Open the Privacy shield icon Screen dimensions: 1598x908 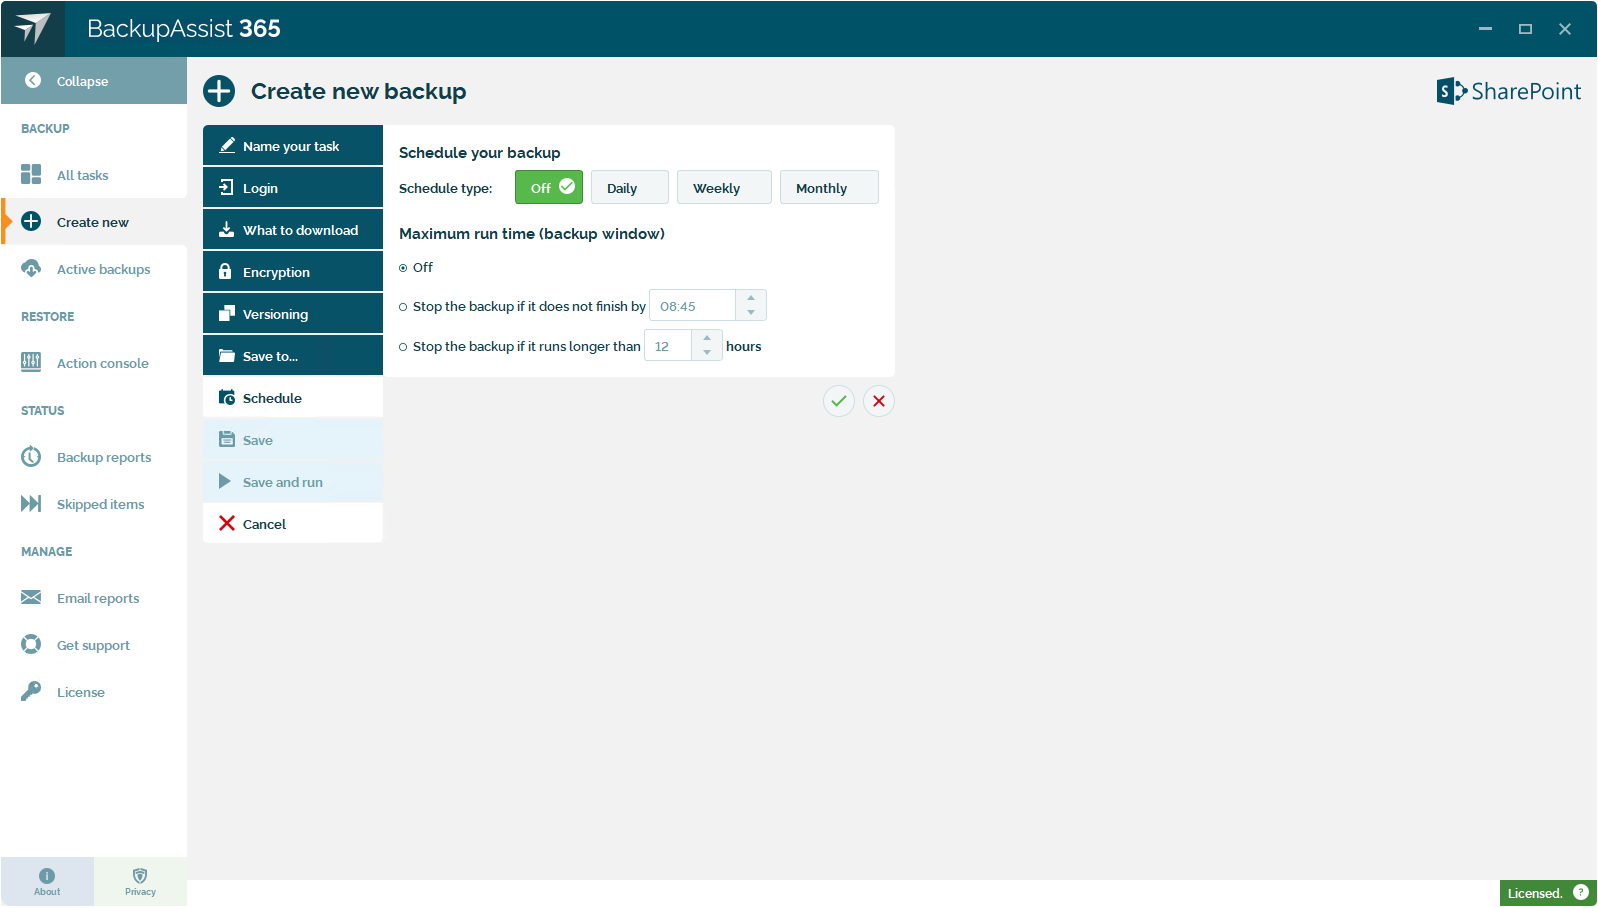click(140, 875)
